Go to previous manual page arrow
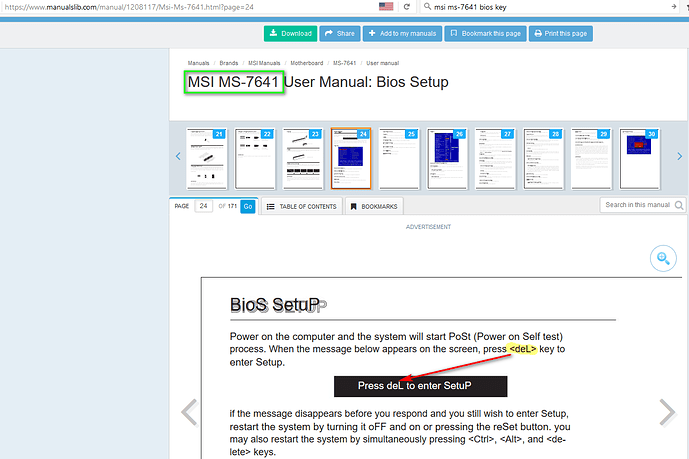This screenshot has height=459, width=689. pos(189,412)
